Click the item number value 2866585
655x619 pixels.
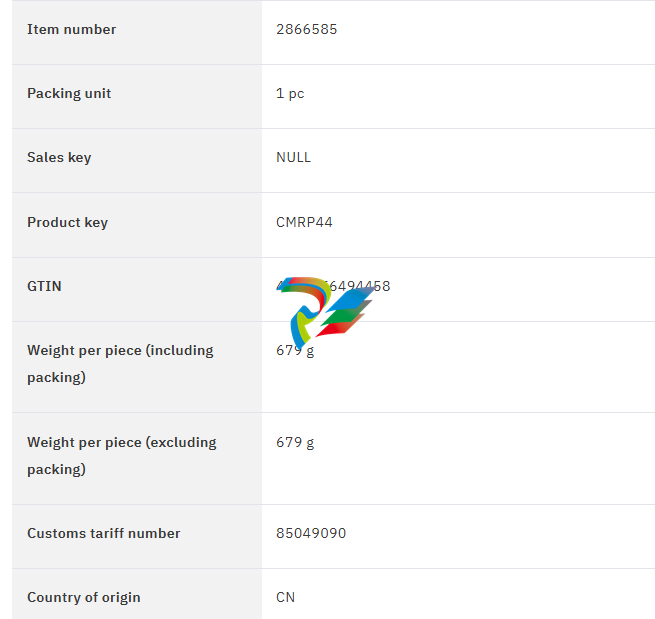pyautogui.click(x=306, y=29)
